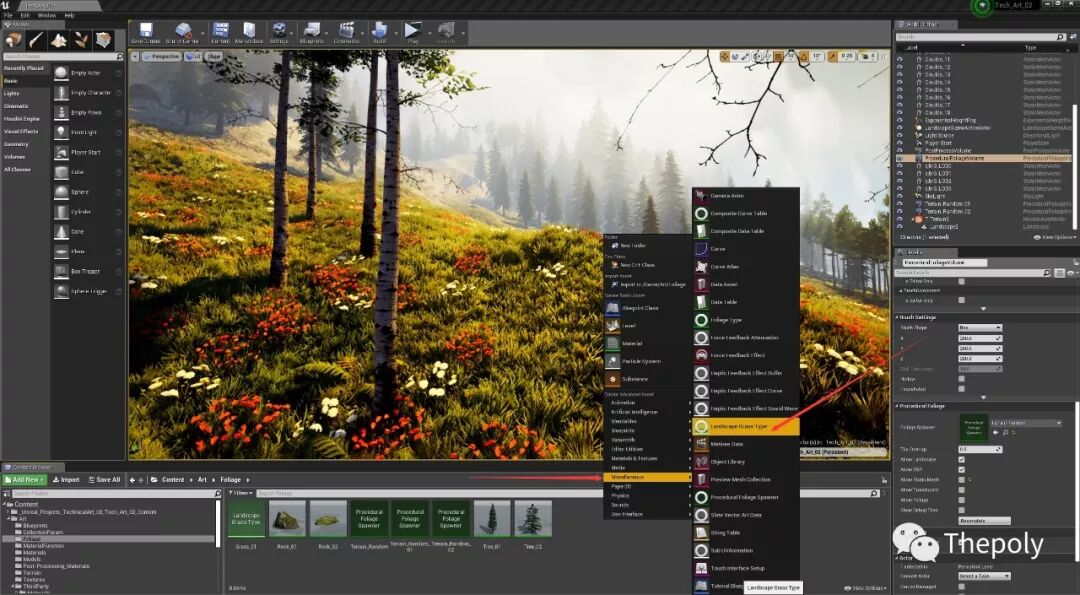Screen dimensions: 1080x595
Task: Toggle the Show Debug Tiles checkbox
Action: point(962,510)
